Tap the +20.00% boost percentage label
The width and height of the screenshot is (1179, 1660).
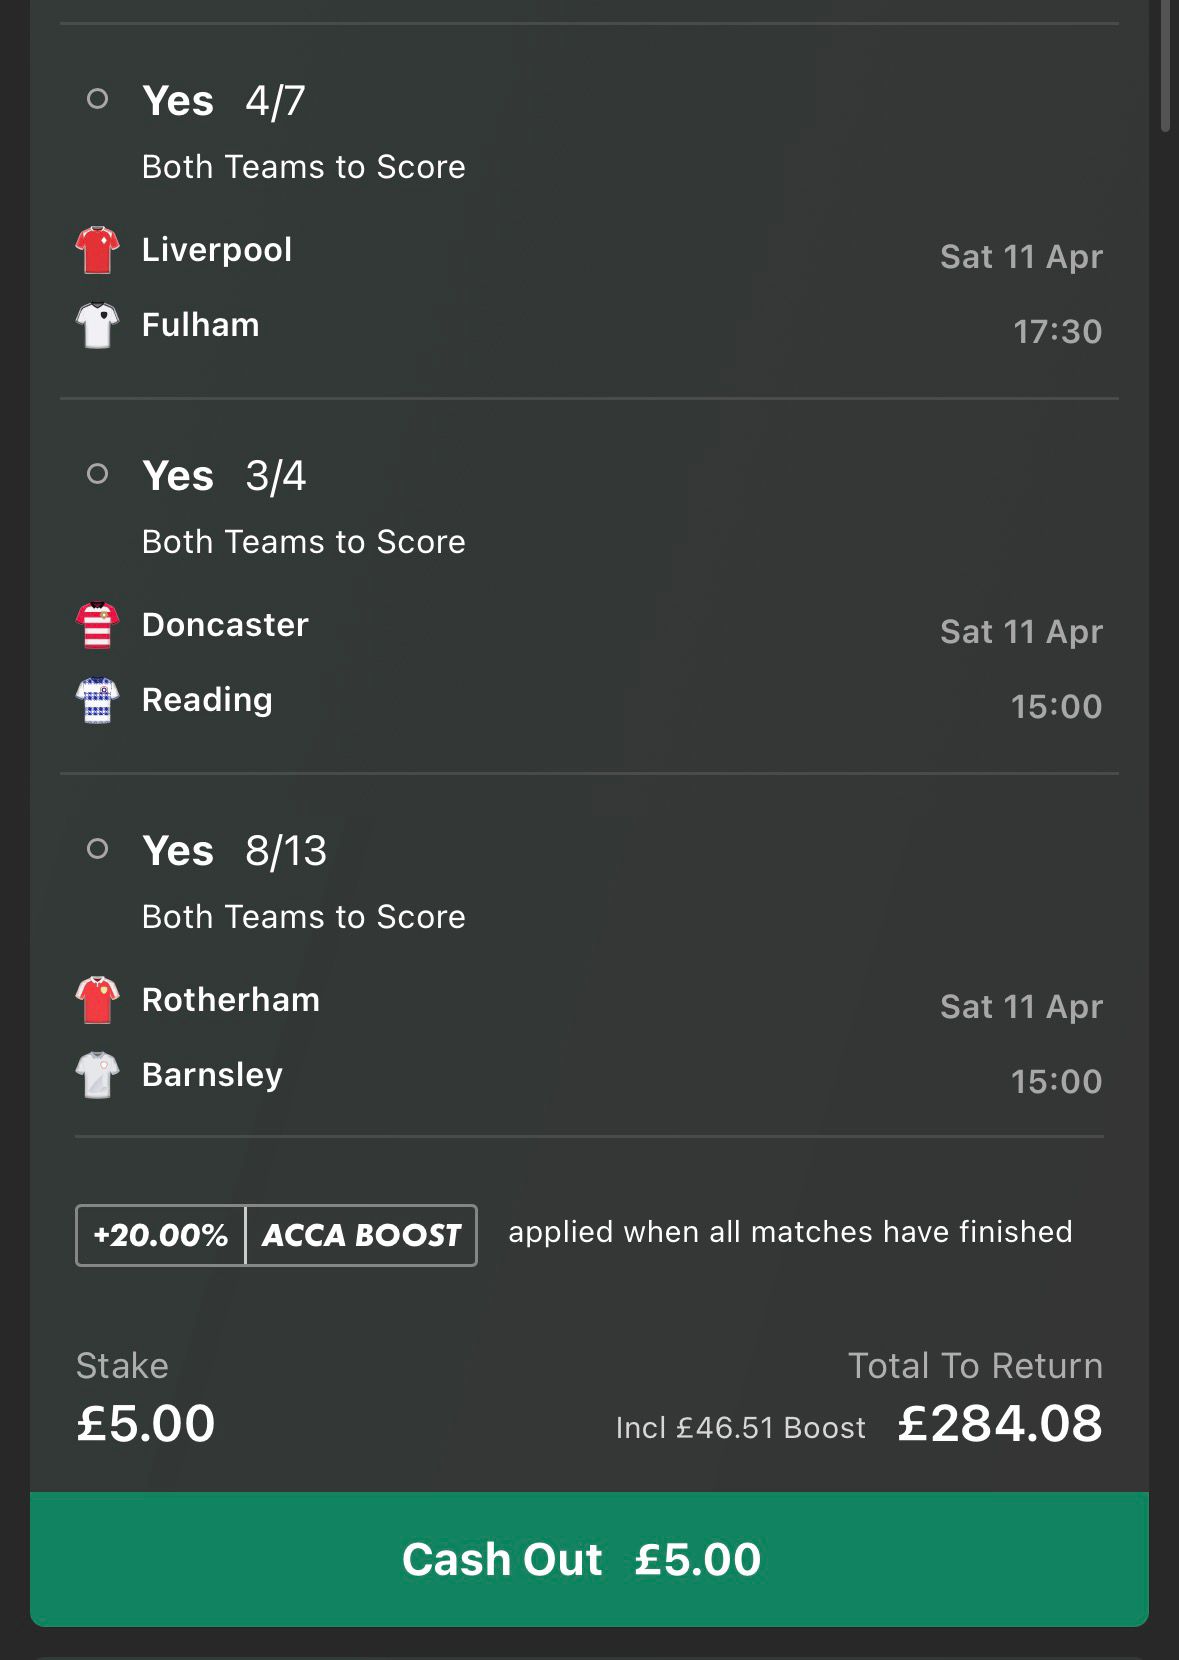(x=160, y=1235)
